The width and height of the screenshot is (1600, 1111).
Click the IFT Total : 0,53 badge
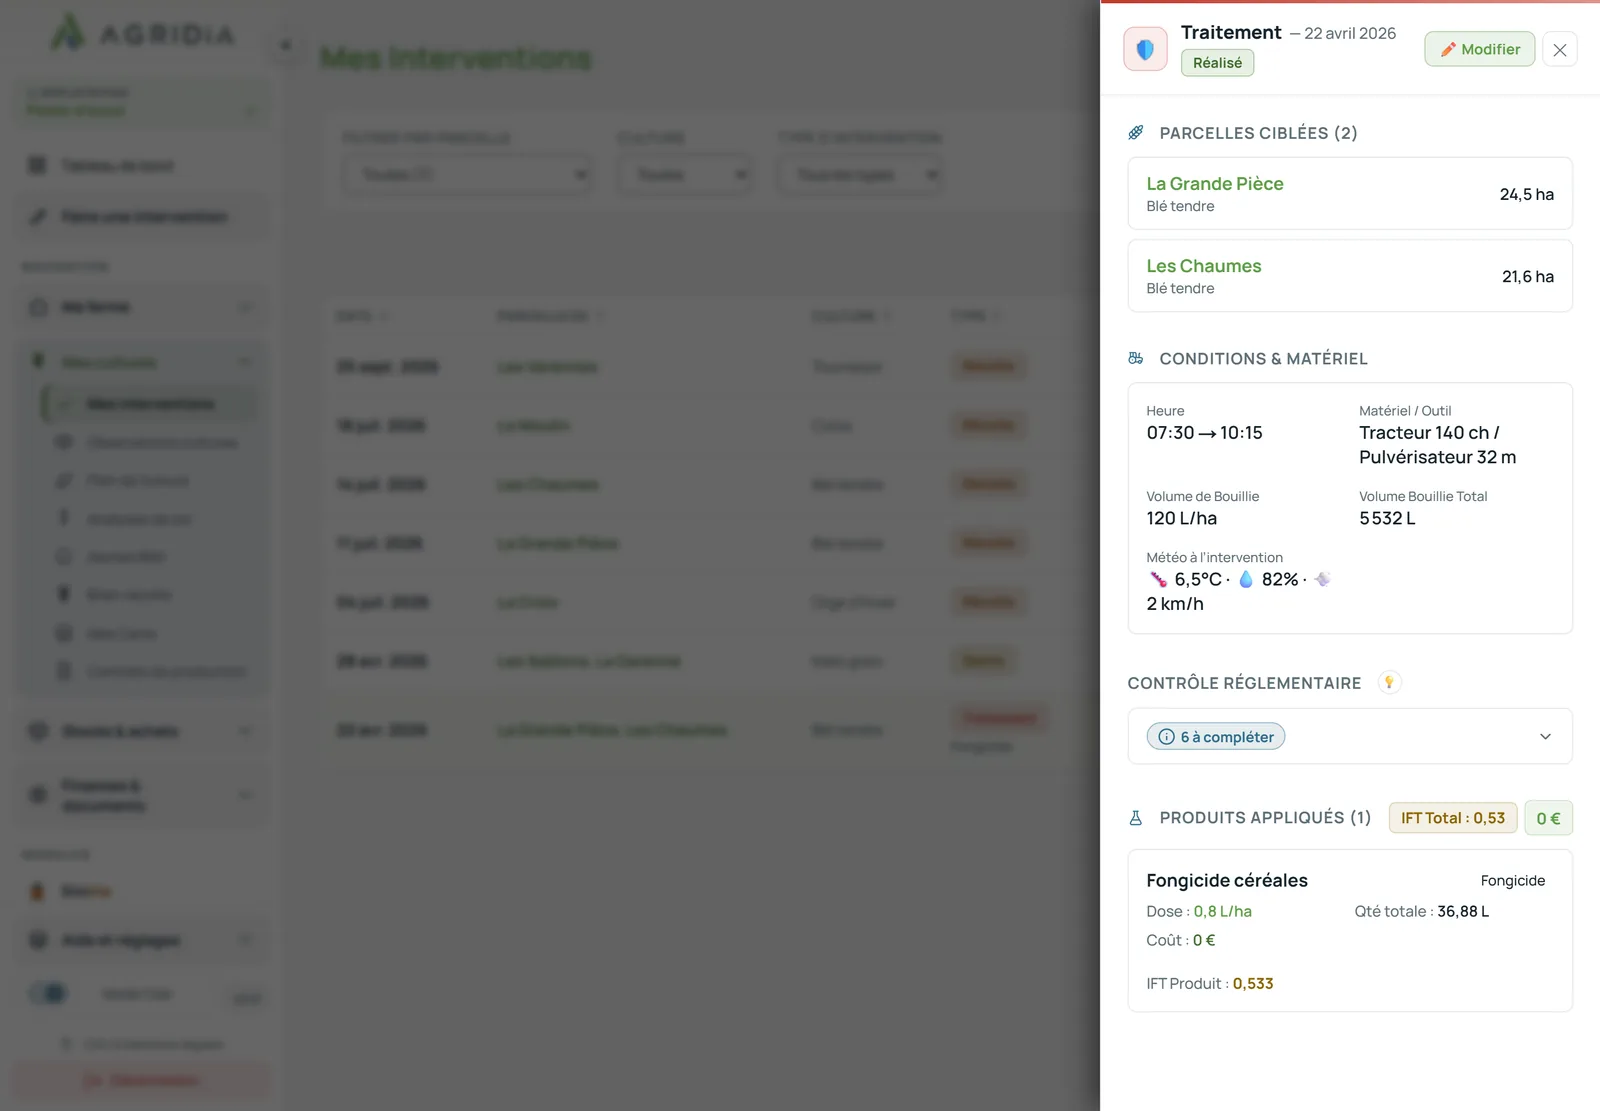(1453, 818)
